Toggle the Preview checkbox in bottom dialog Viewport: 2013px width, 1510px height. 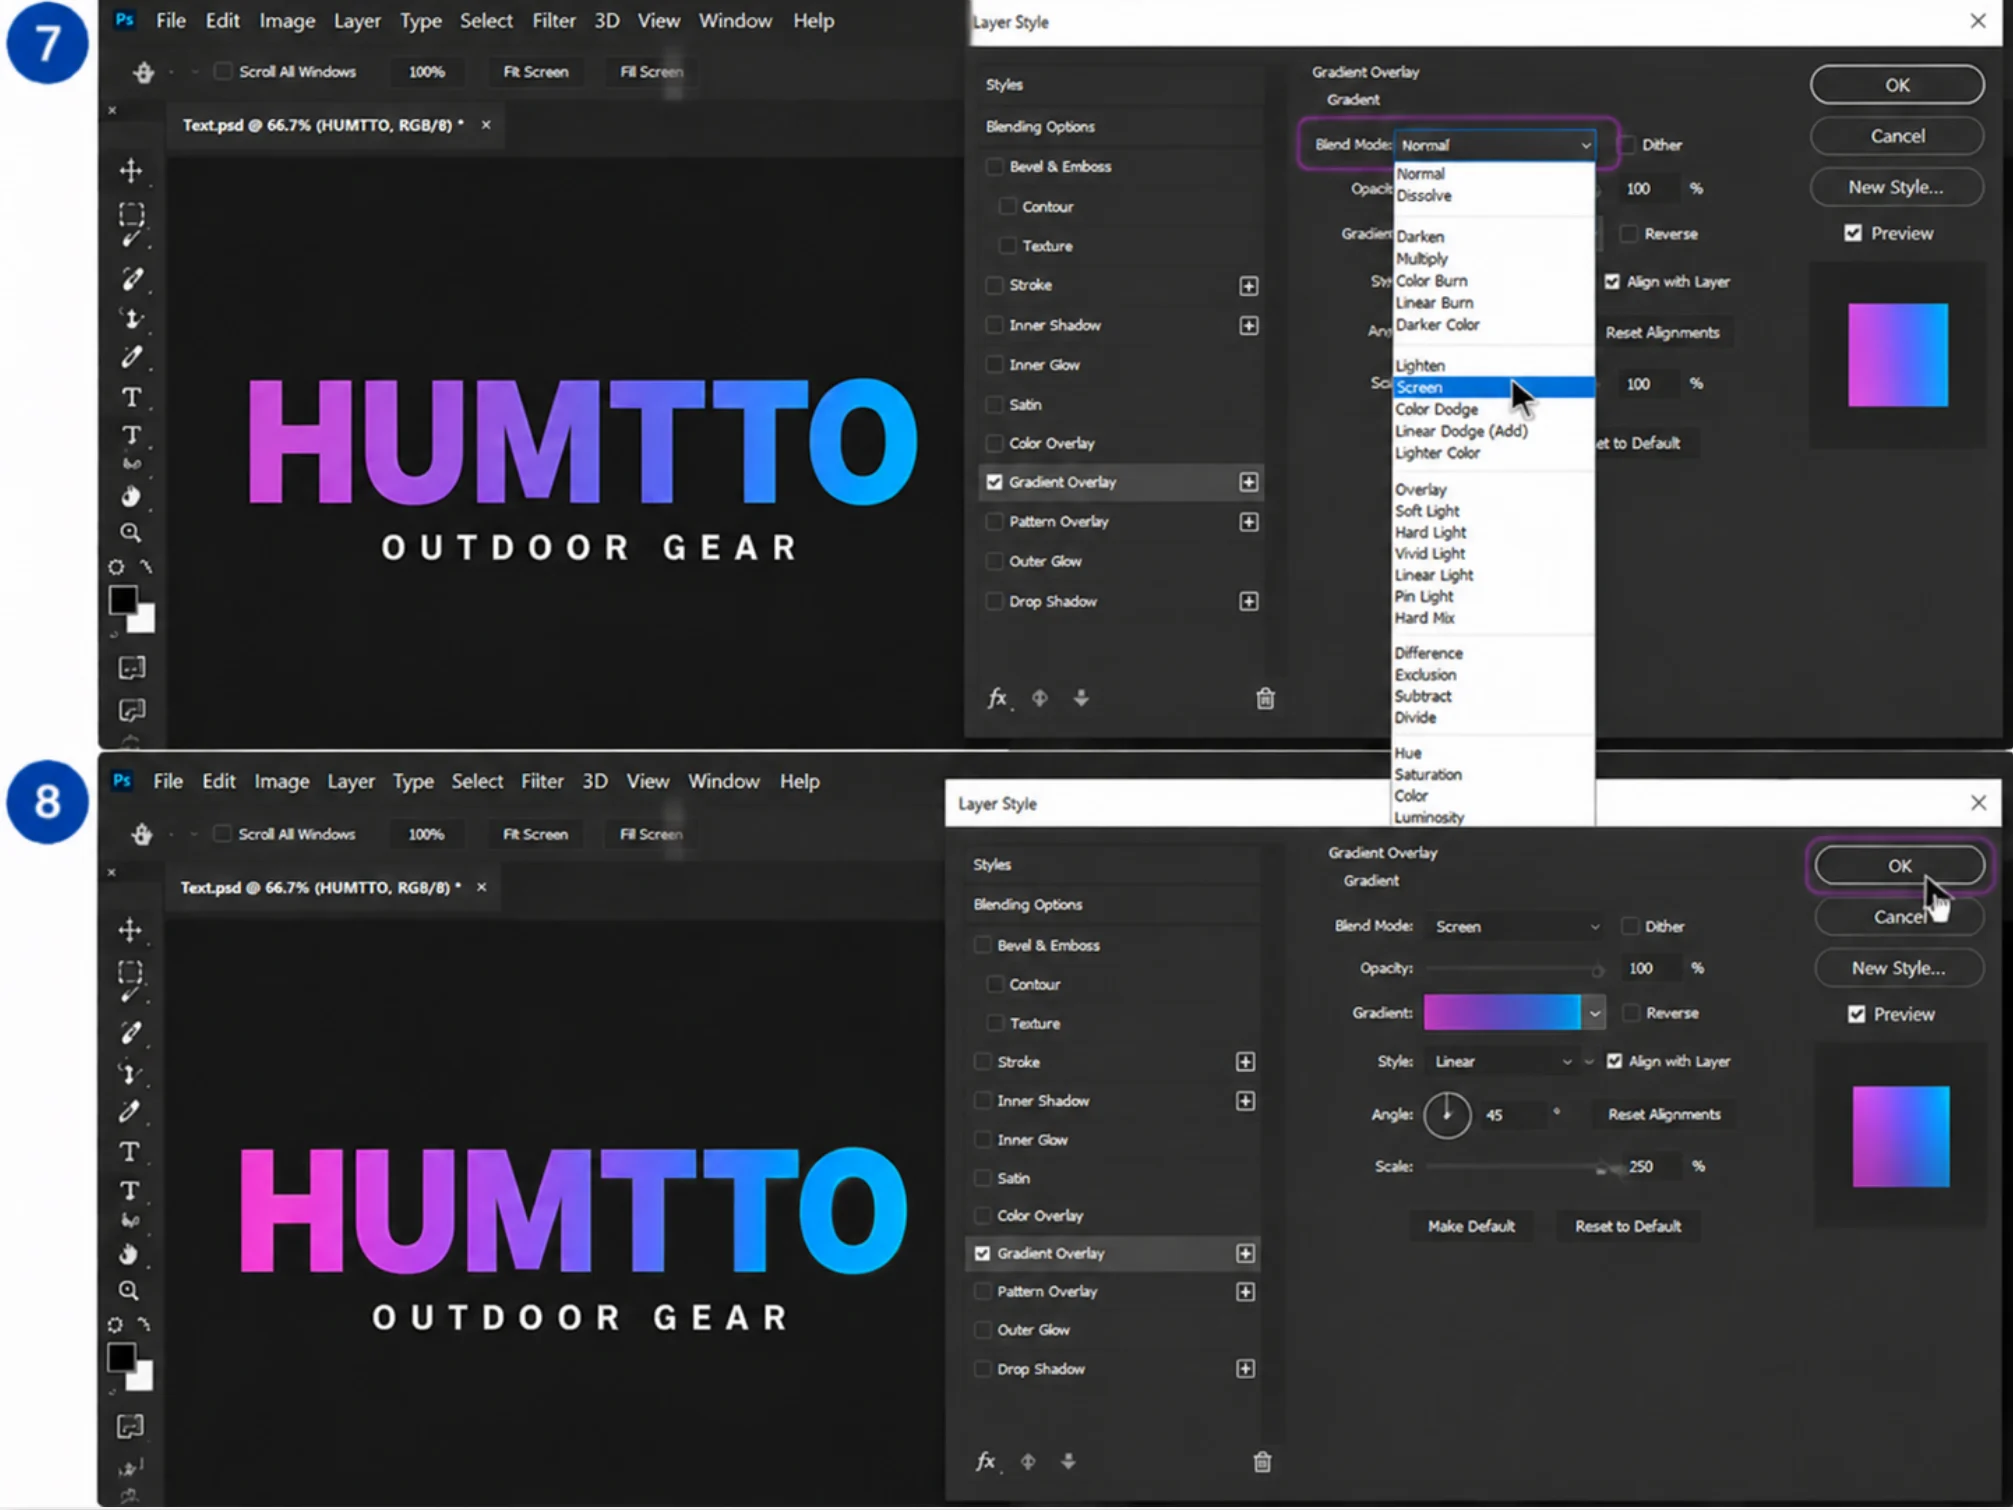(x=1857, y=1014)
